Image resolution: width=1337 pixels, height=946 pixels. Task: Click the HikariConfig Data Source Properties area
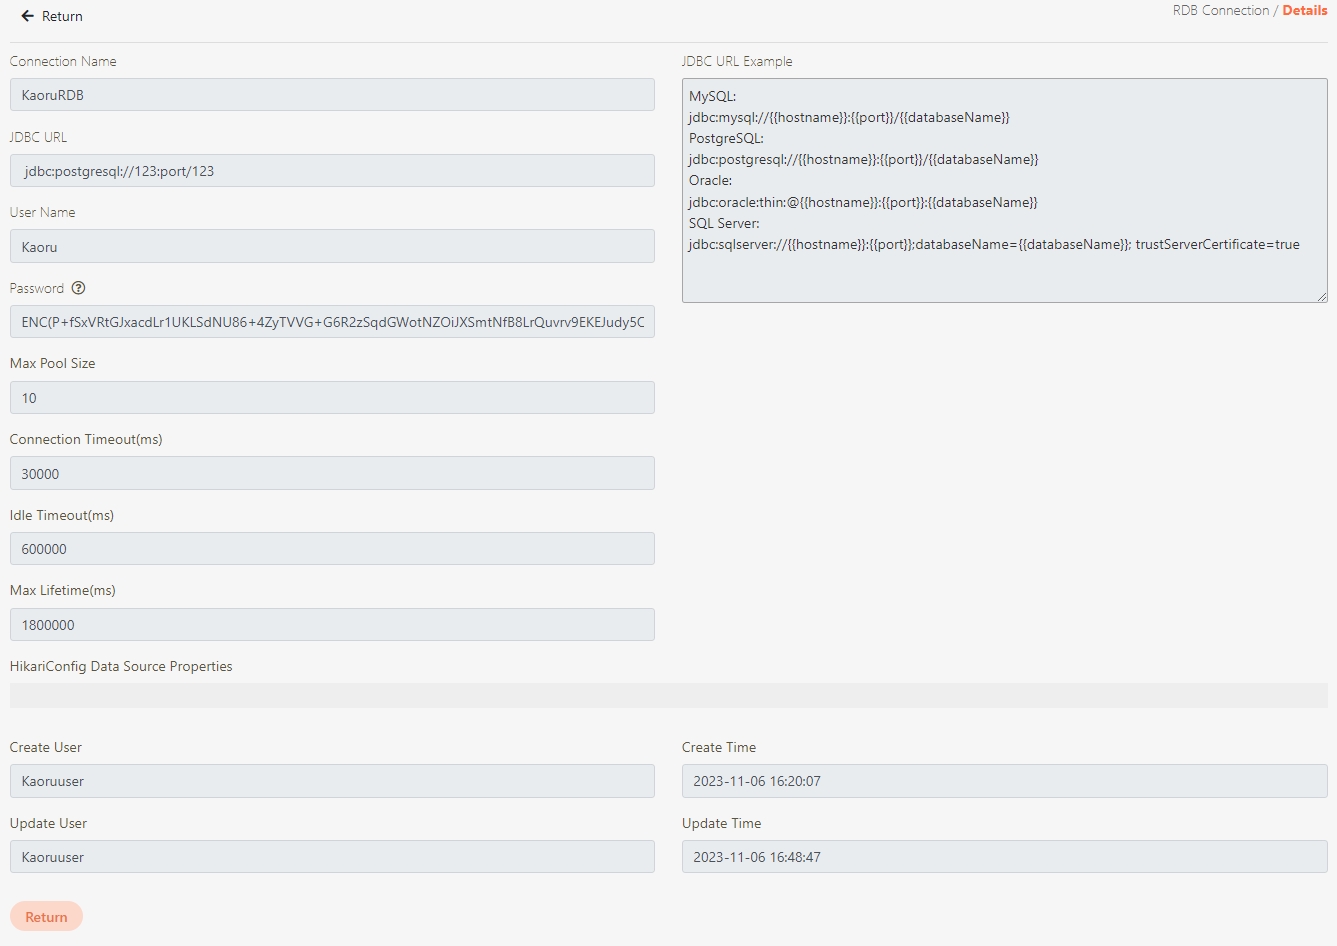point(668,695)
